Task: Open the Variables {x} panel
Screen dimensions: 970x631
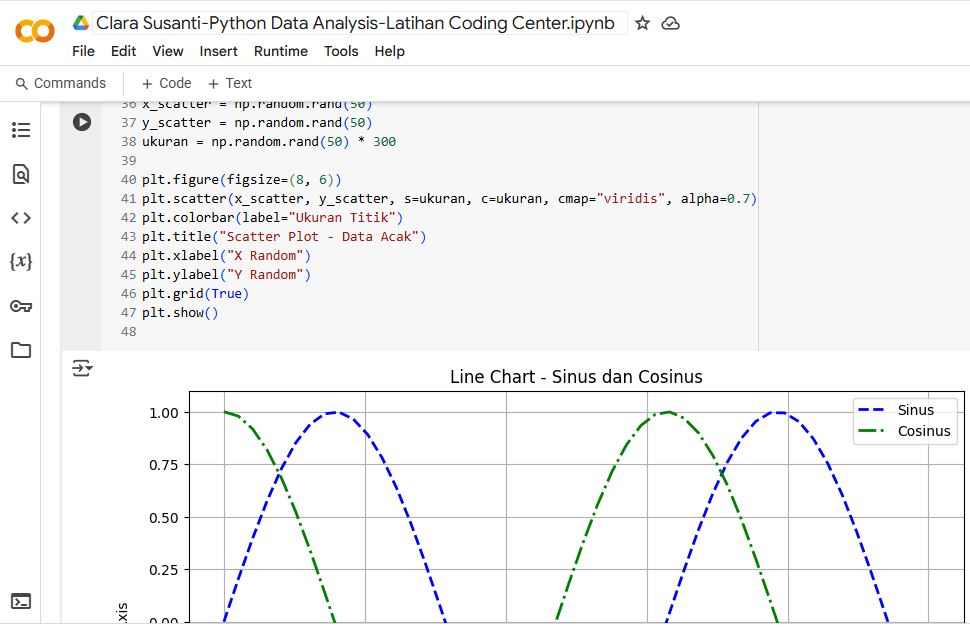Action: (21, 262)
